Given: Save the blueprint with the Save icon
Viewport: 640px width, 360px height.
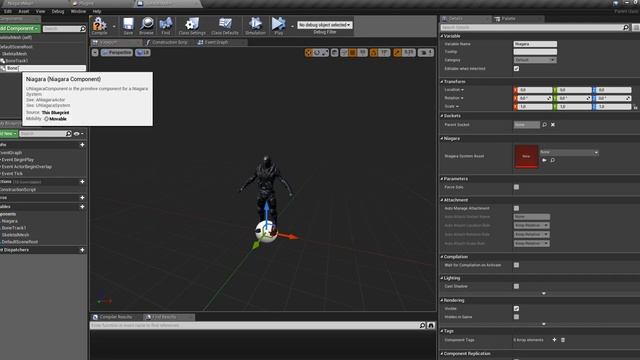Looking at the screenshot, I should click(128, 25).
